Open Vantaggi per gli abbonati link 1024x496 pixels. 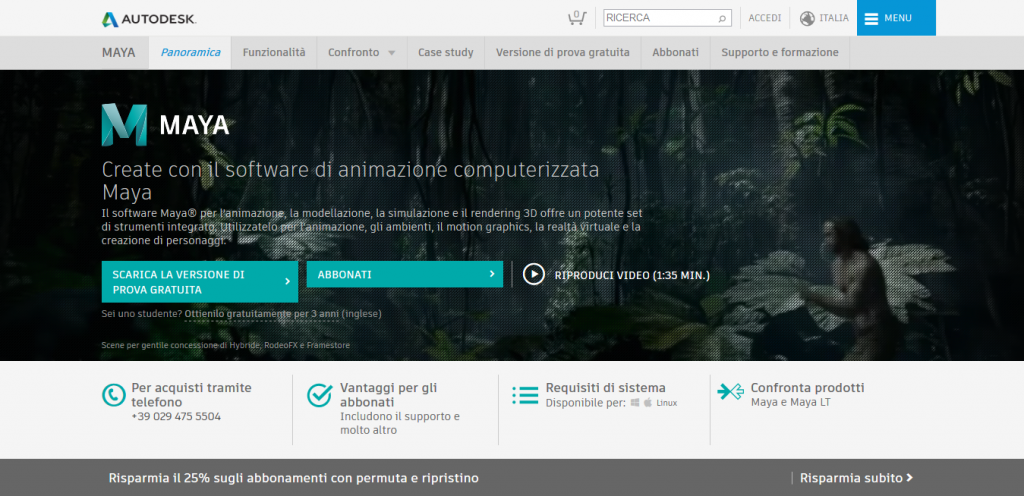[389, 395]
